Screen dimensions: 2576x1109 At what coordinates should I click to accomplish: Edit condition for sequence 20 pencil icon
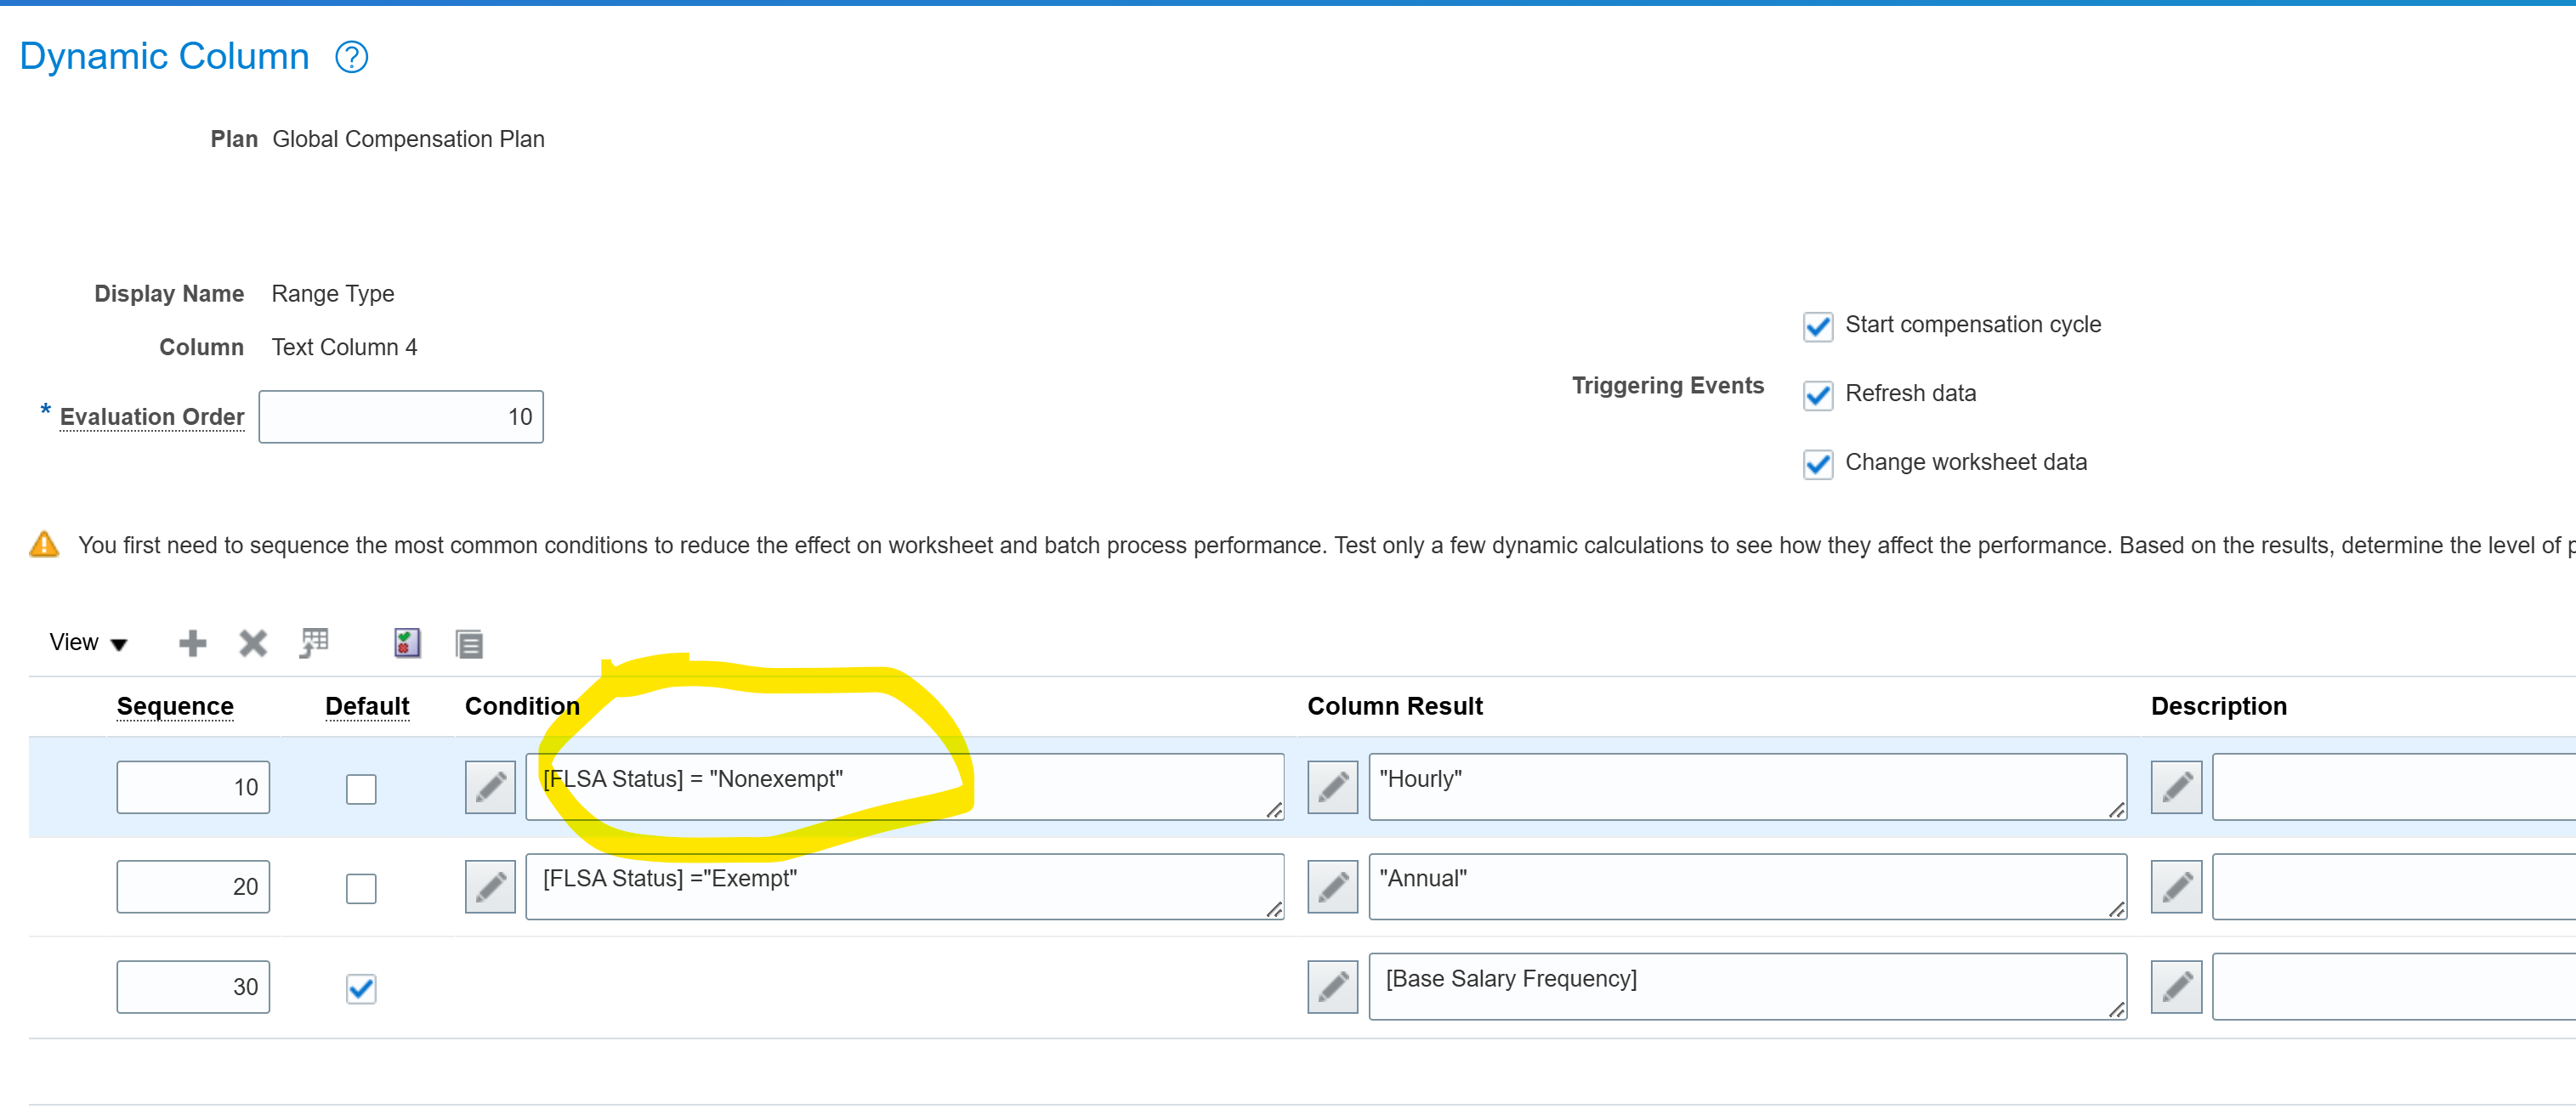(x=490, y=887)
